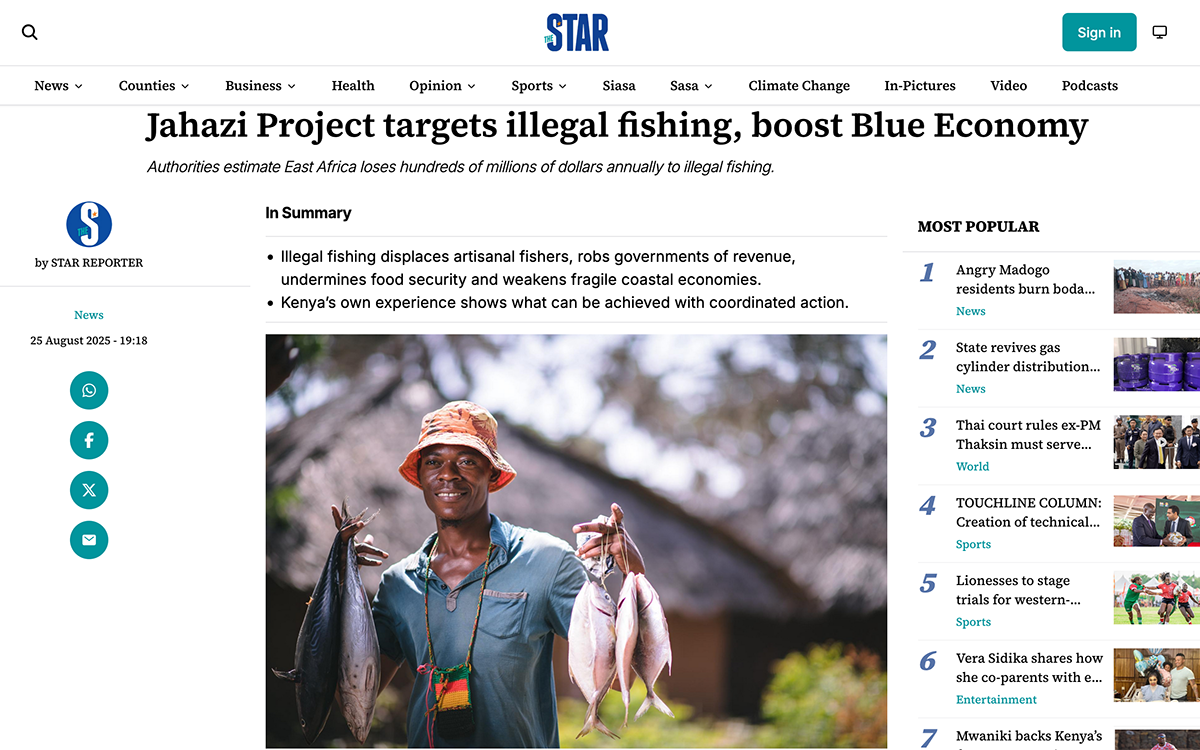Click The Star logo in header
The width and height of the screenshot is (1200, 750).
[576, 32]
